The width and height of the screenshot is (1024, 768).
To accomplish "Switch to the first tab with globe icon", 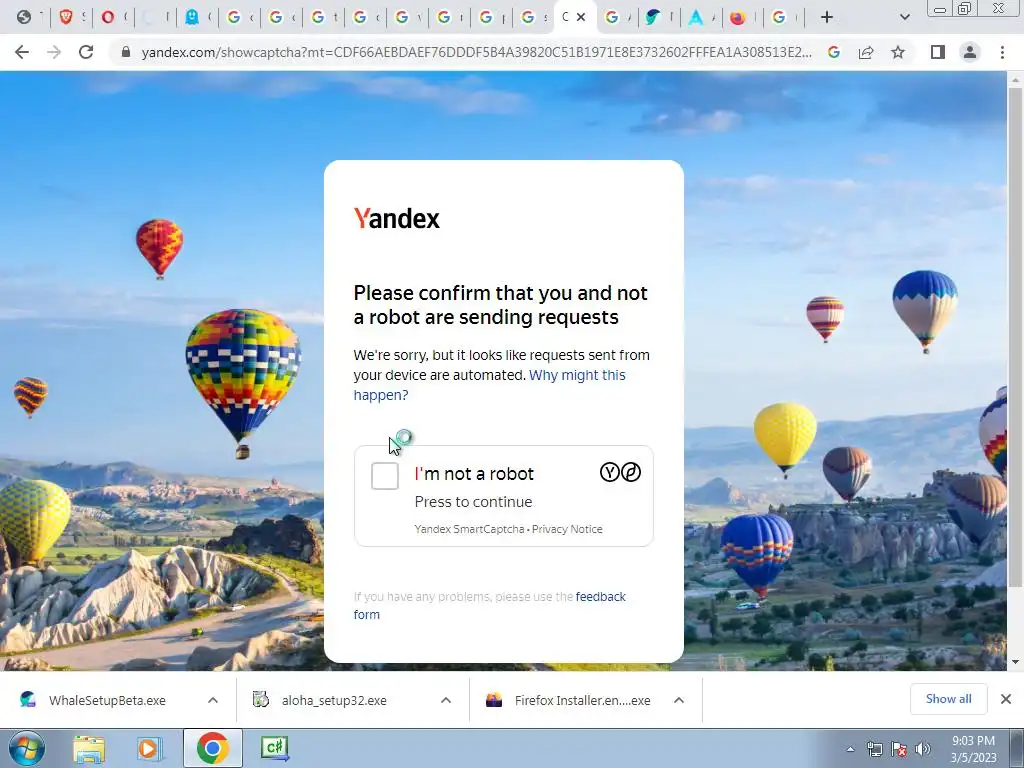I will click(x=24, y=18).
